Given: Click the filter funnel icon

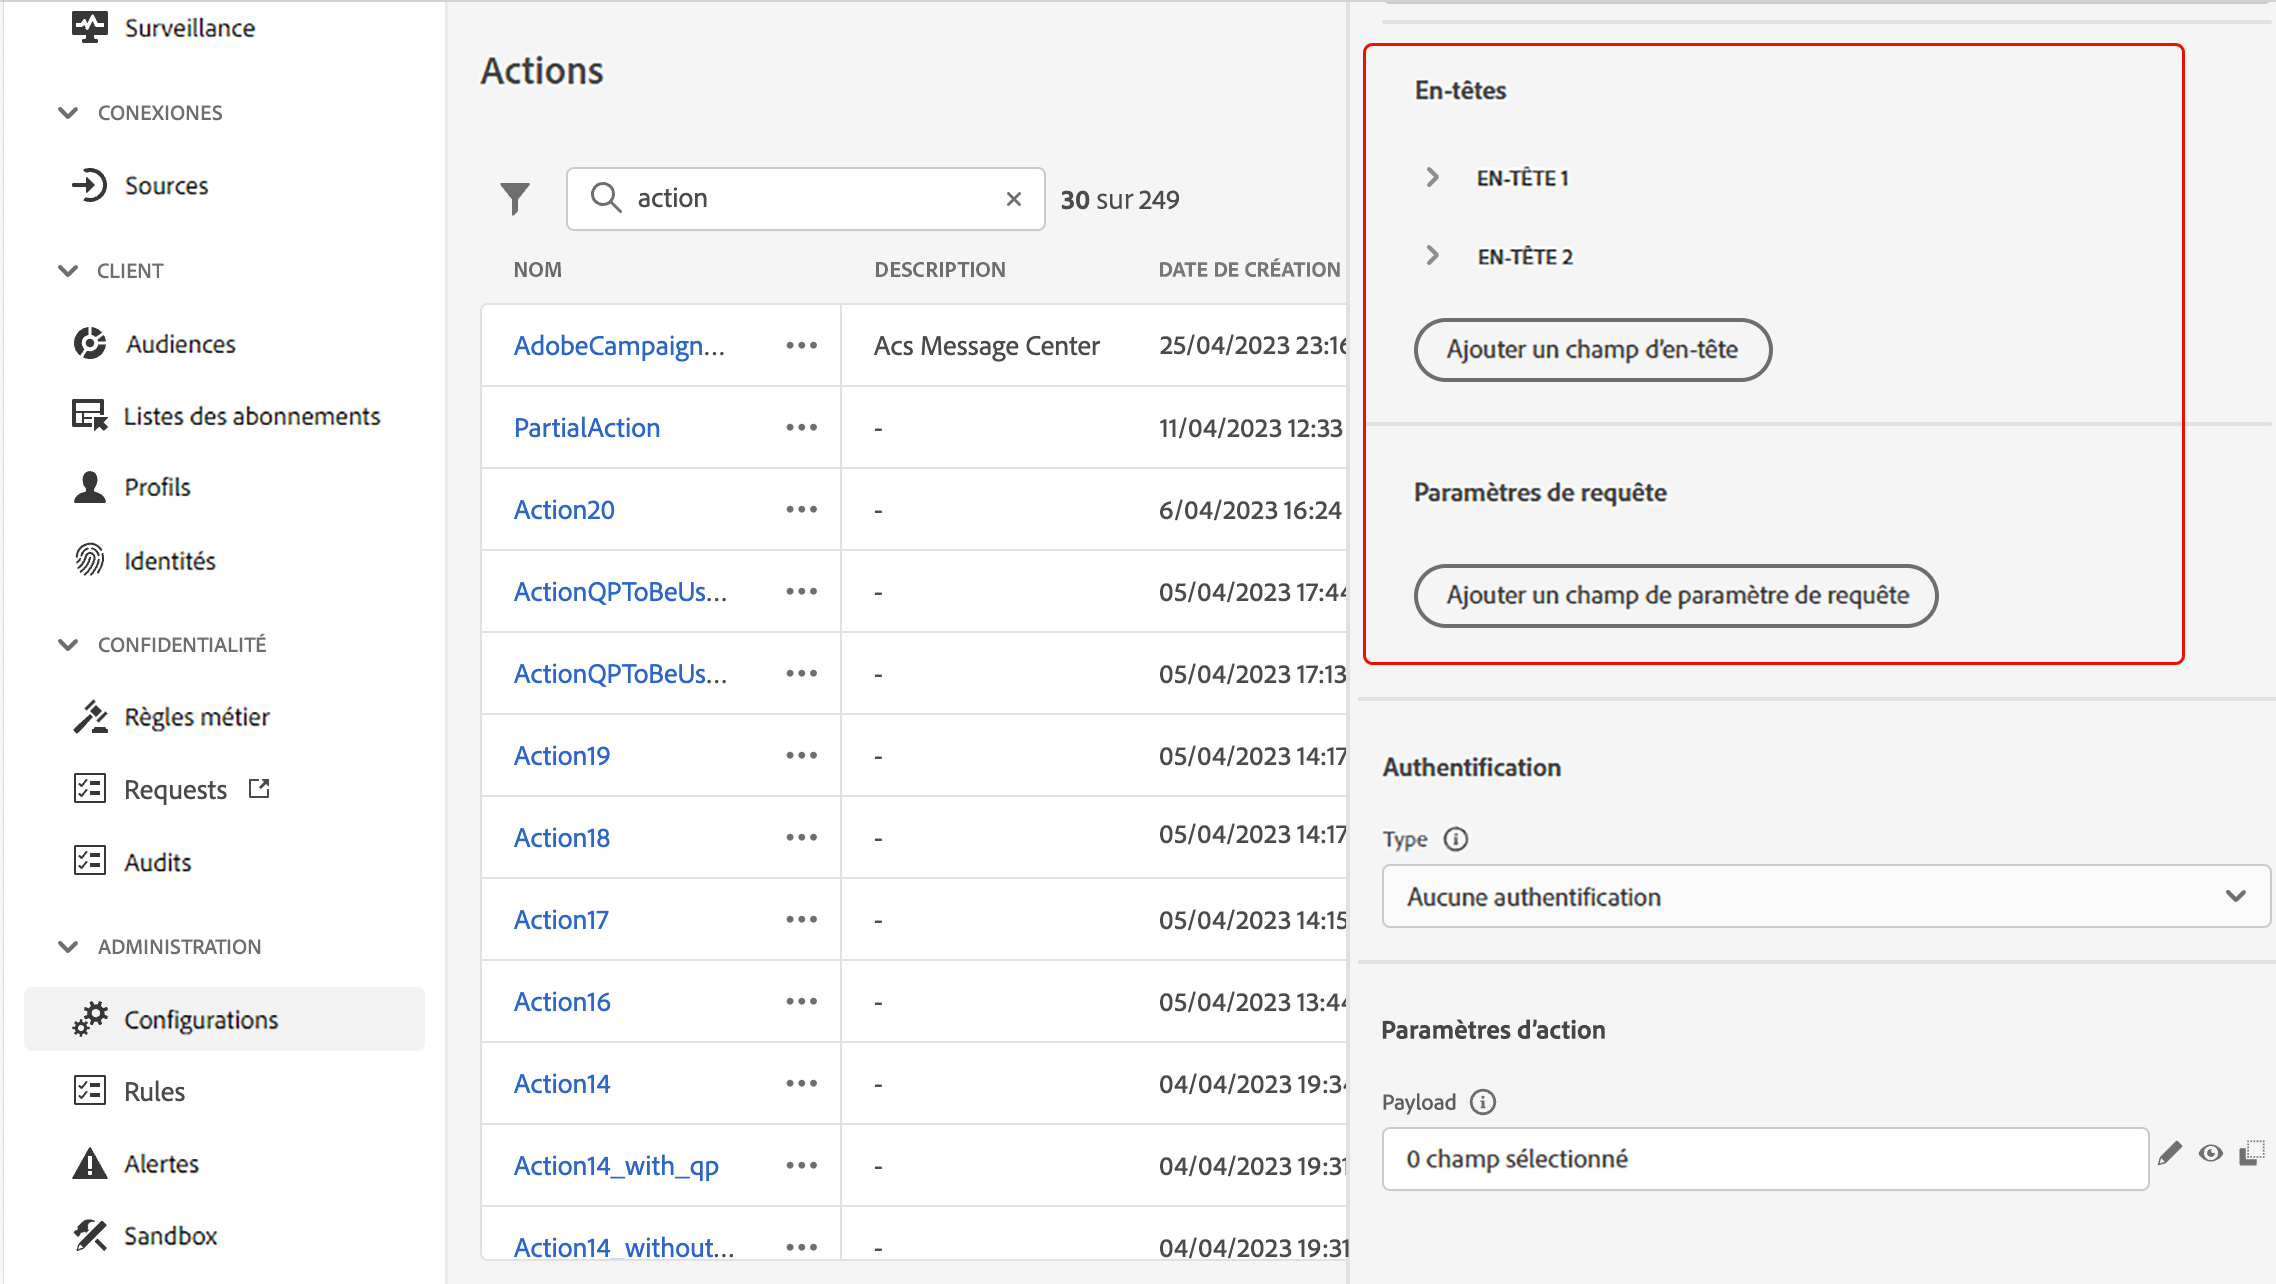Looking at the screenshot, I should pyautogui.click(x=514, y=198).
